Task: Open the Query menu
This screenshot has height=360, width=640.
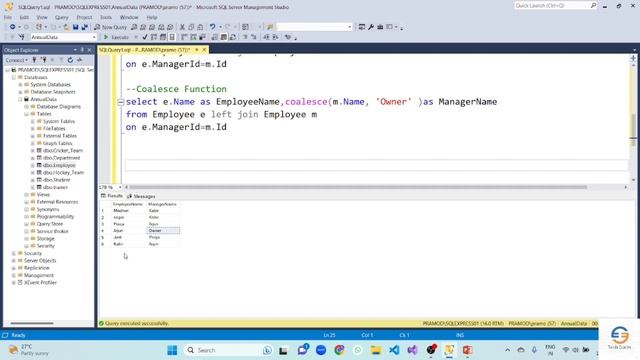Action: (62, 17)
